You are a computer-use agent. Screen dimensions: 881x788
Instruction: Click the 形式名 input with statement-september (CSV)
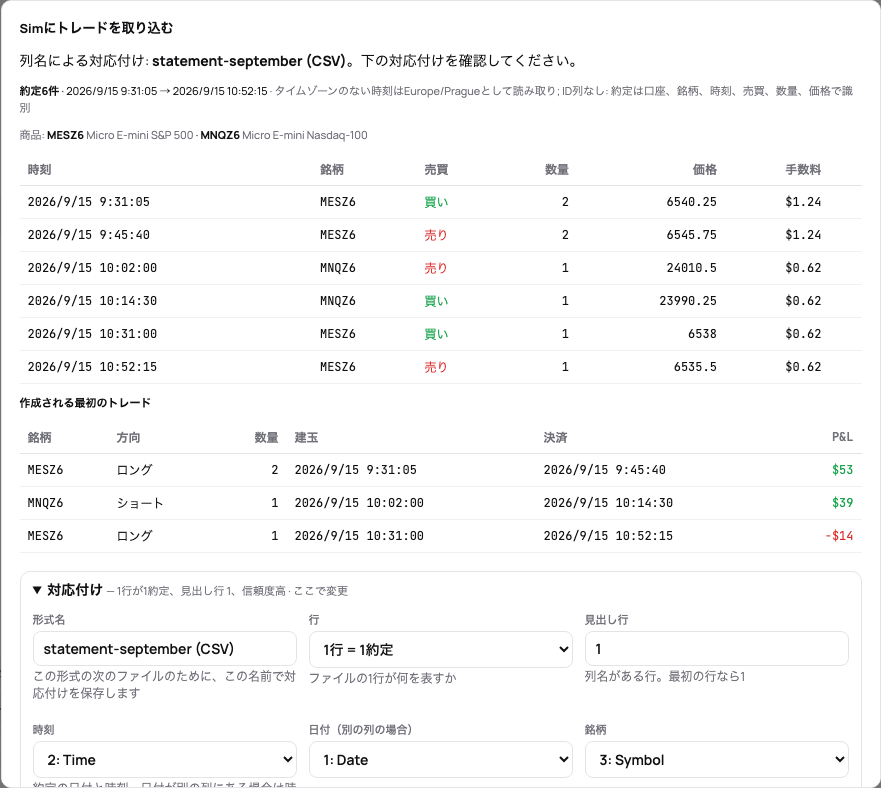coord(165,649)
